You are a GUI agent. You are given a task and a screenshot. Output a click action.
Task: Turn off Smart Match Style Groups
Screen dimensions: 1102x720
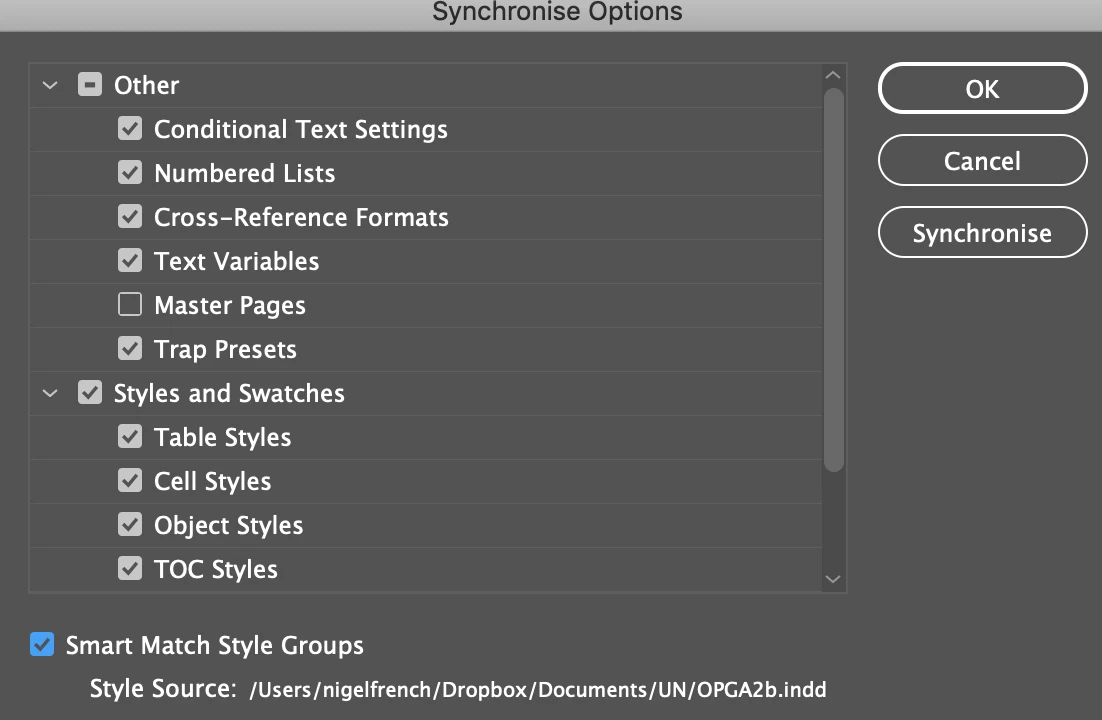42,645
